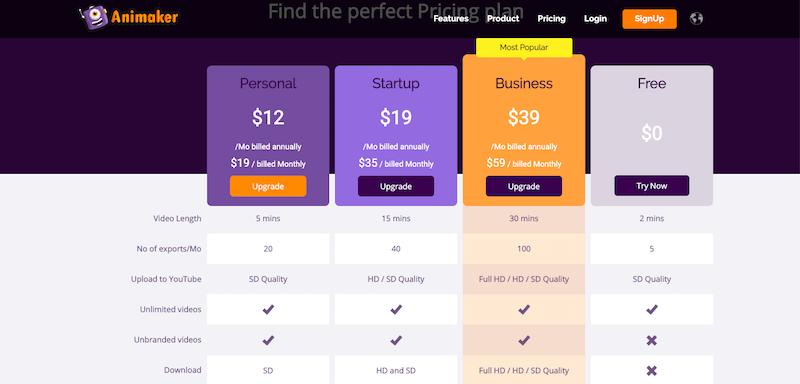Go to the Pricing page link
800x384 pixels.
(552, 19)
